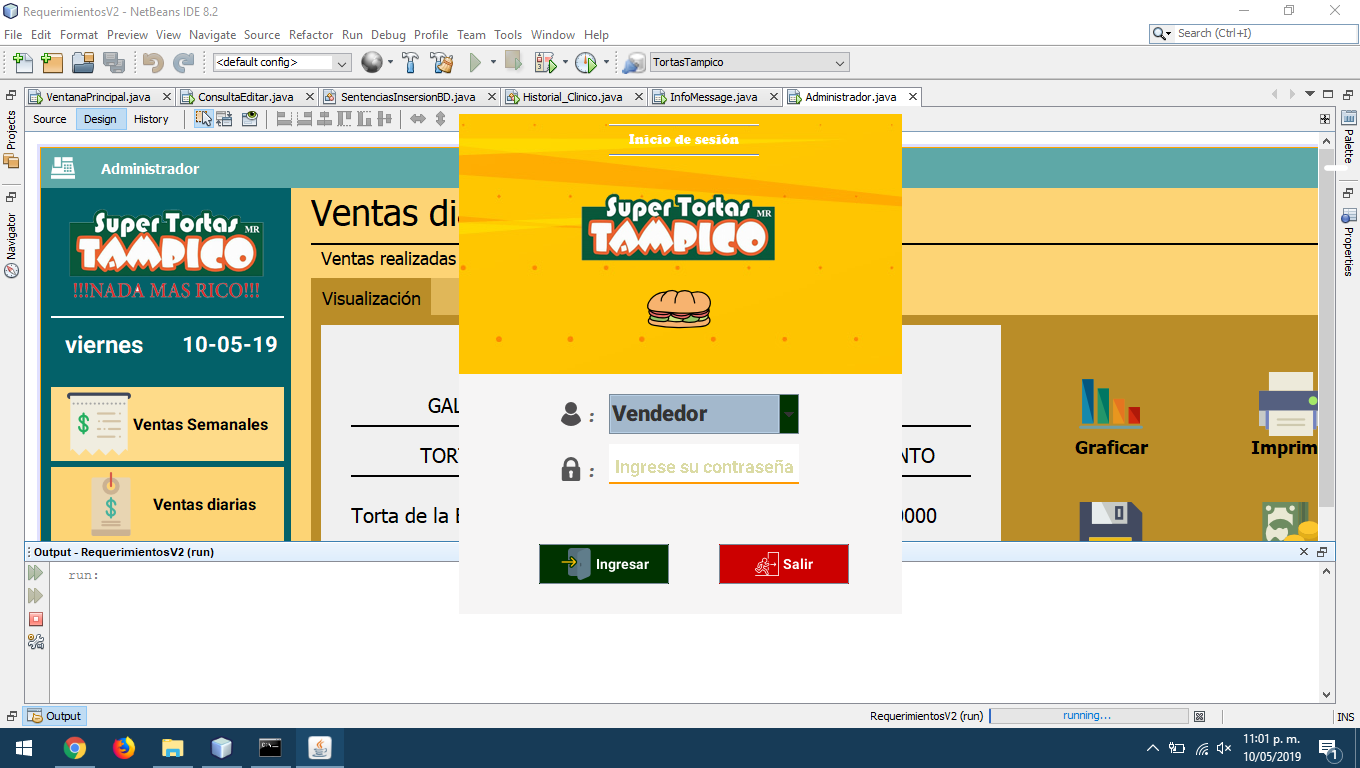Click the change vertical resizability arrow
The image size is (1360, 768).
(440, 119)
